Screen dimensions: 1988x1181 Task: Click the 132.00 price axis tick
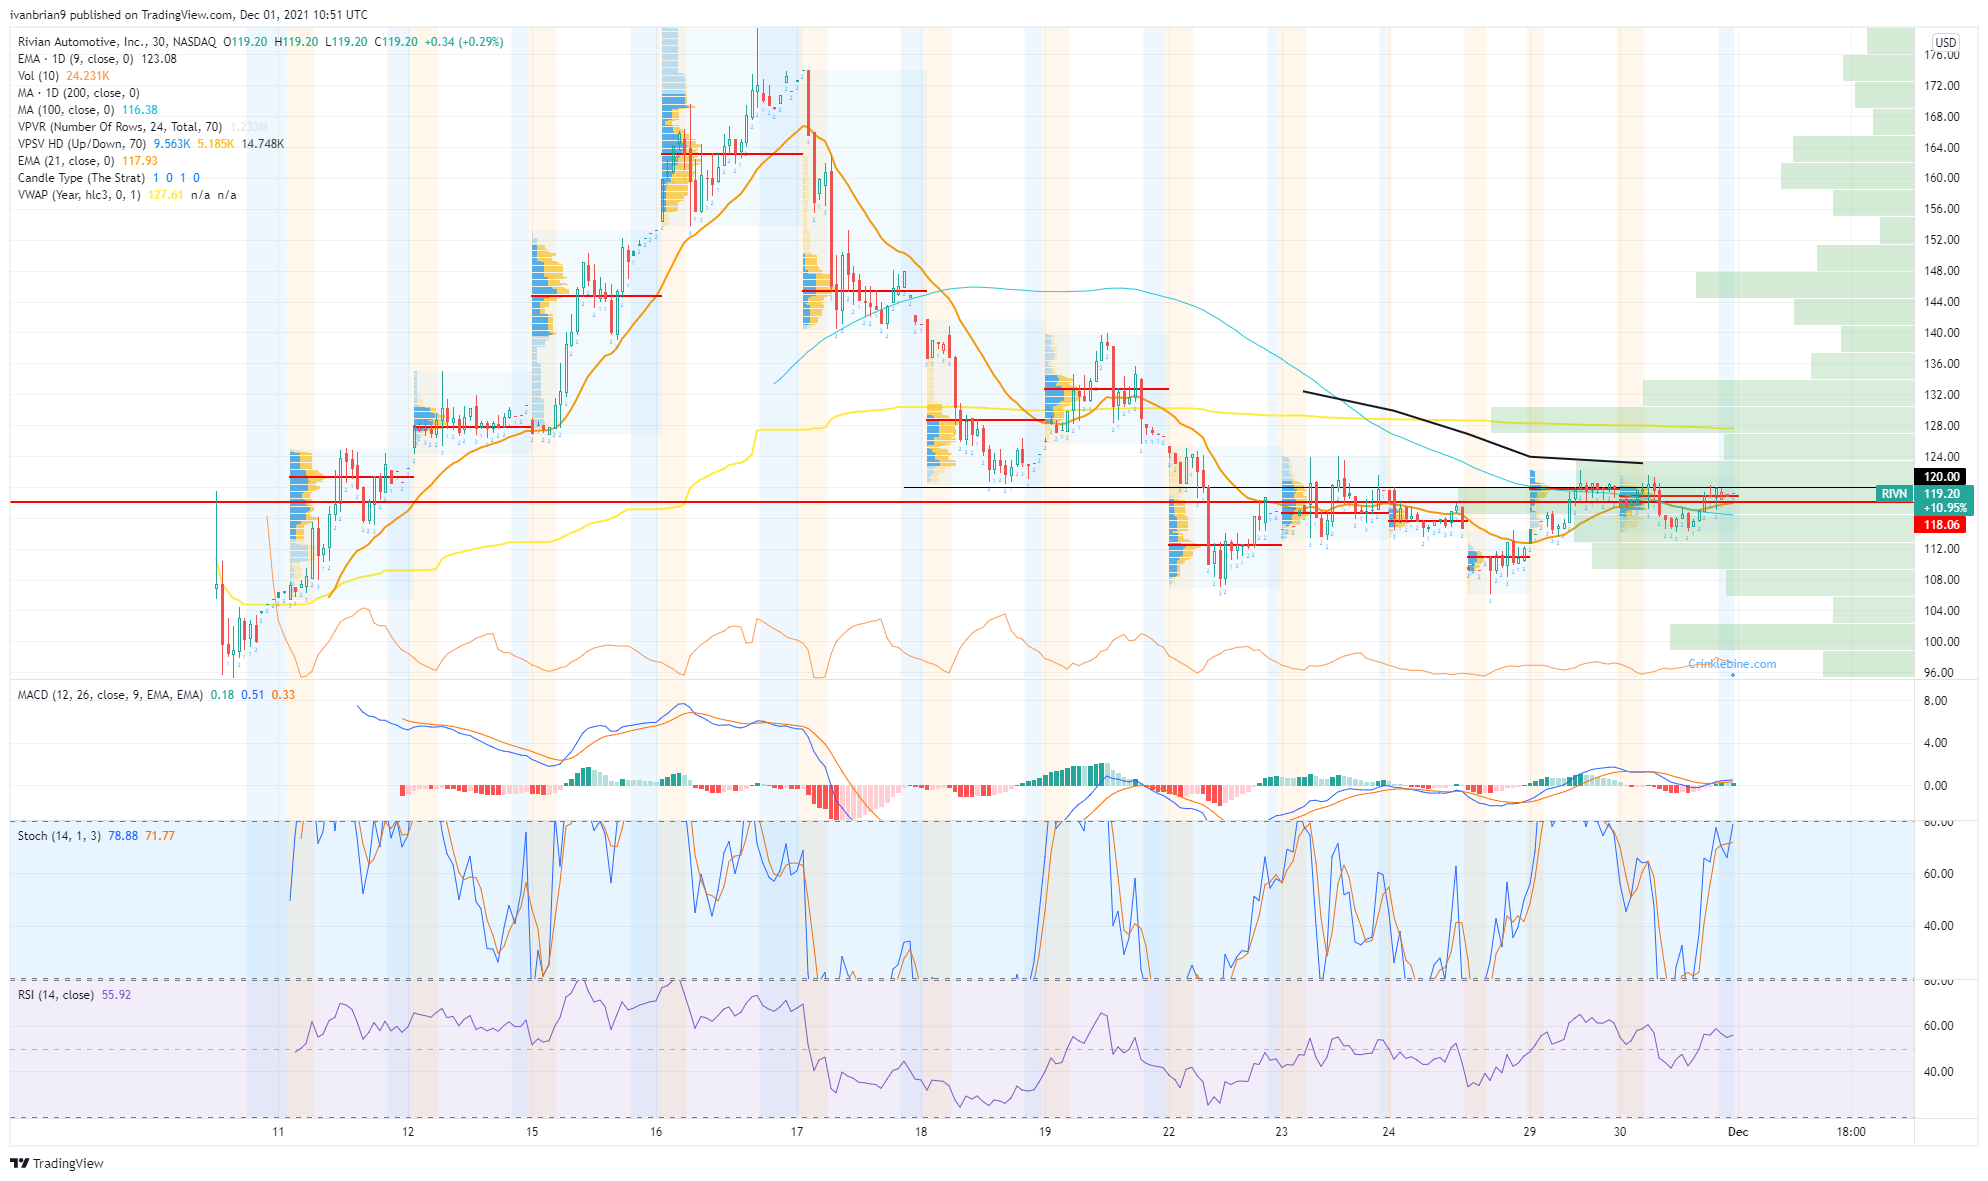[1942, 395]
